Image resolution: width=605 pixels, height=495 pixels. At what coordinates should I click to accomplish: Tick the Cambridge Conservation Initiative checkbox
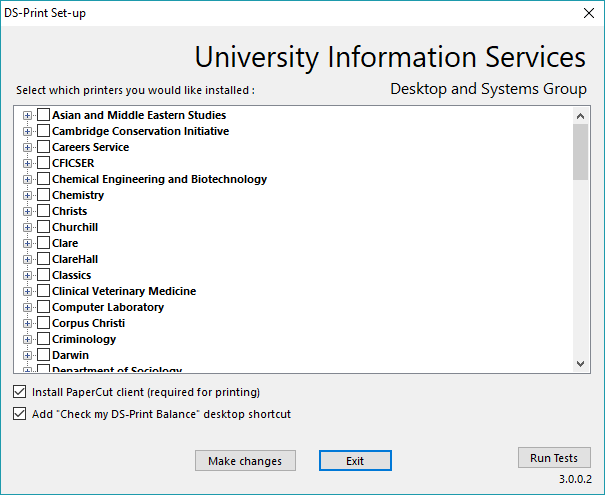(43, 131)
